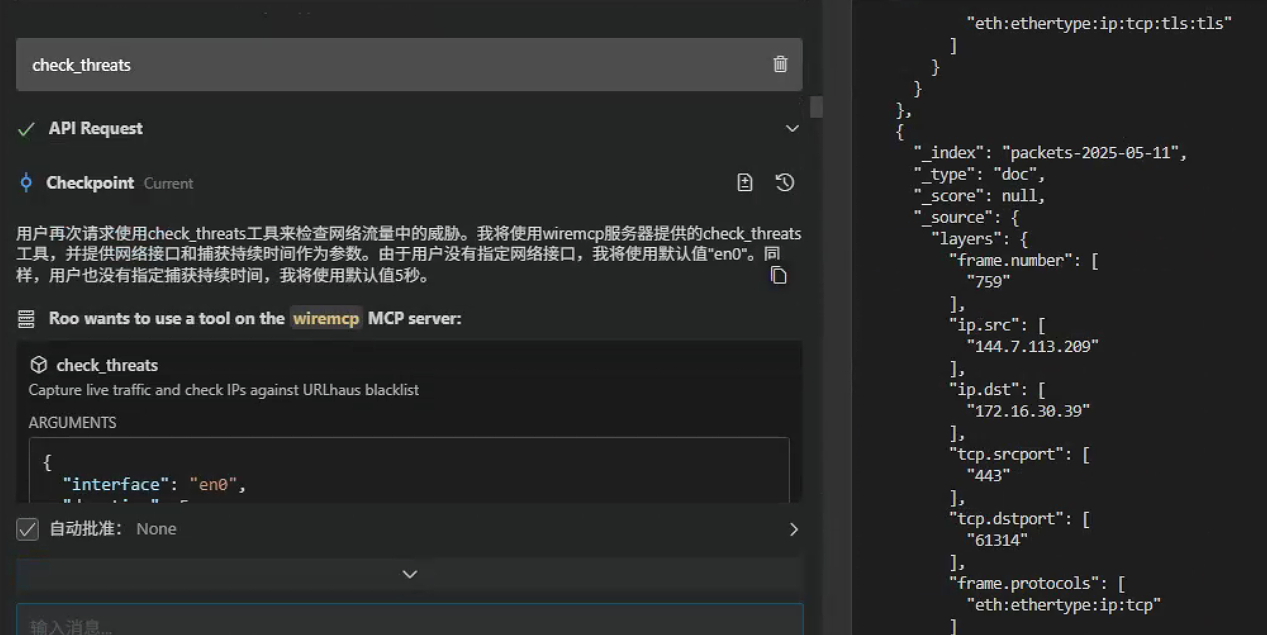The height and width of the screenshot is (635, 1267).
Task: Click the "interface": "en0" argument line
Action: pyautogui.click(x=154, y=485)
